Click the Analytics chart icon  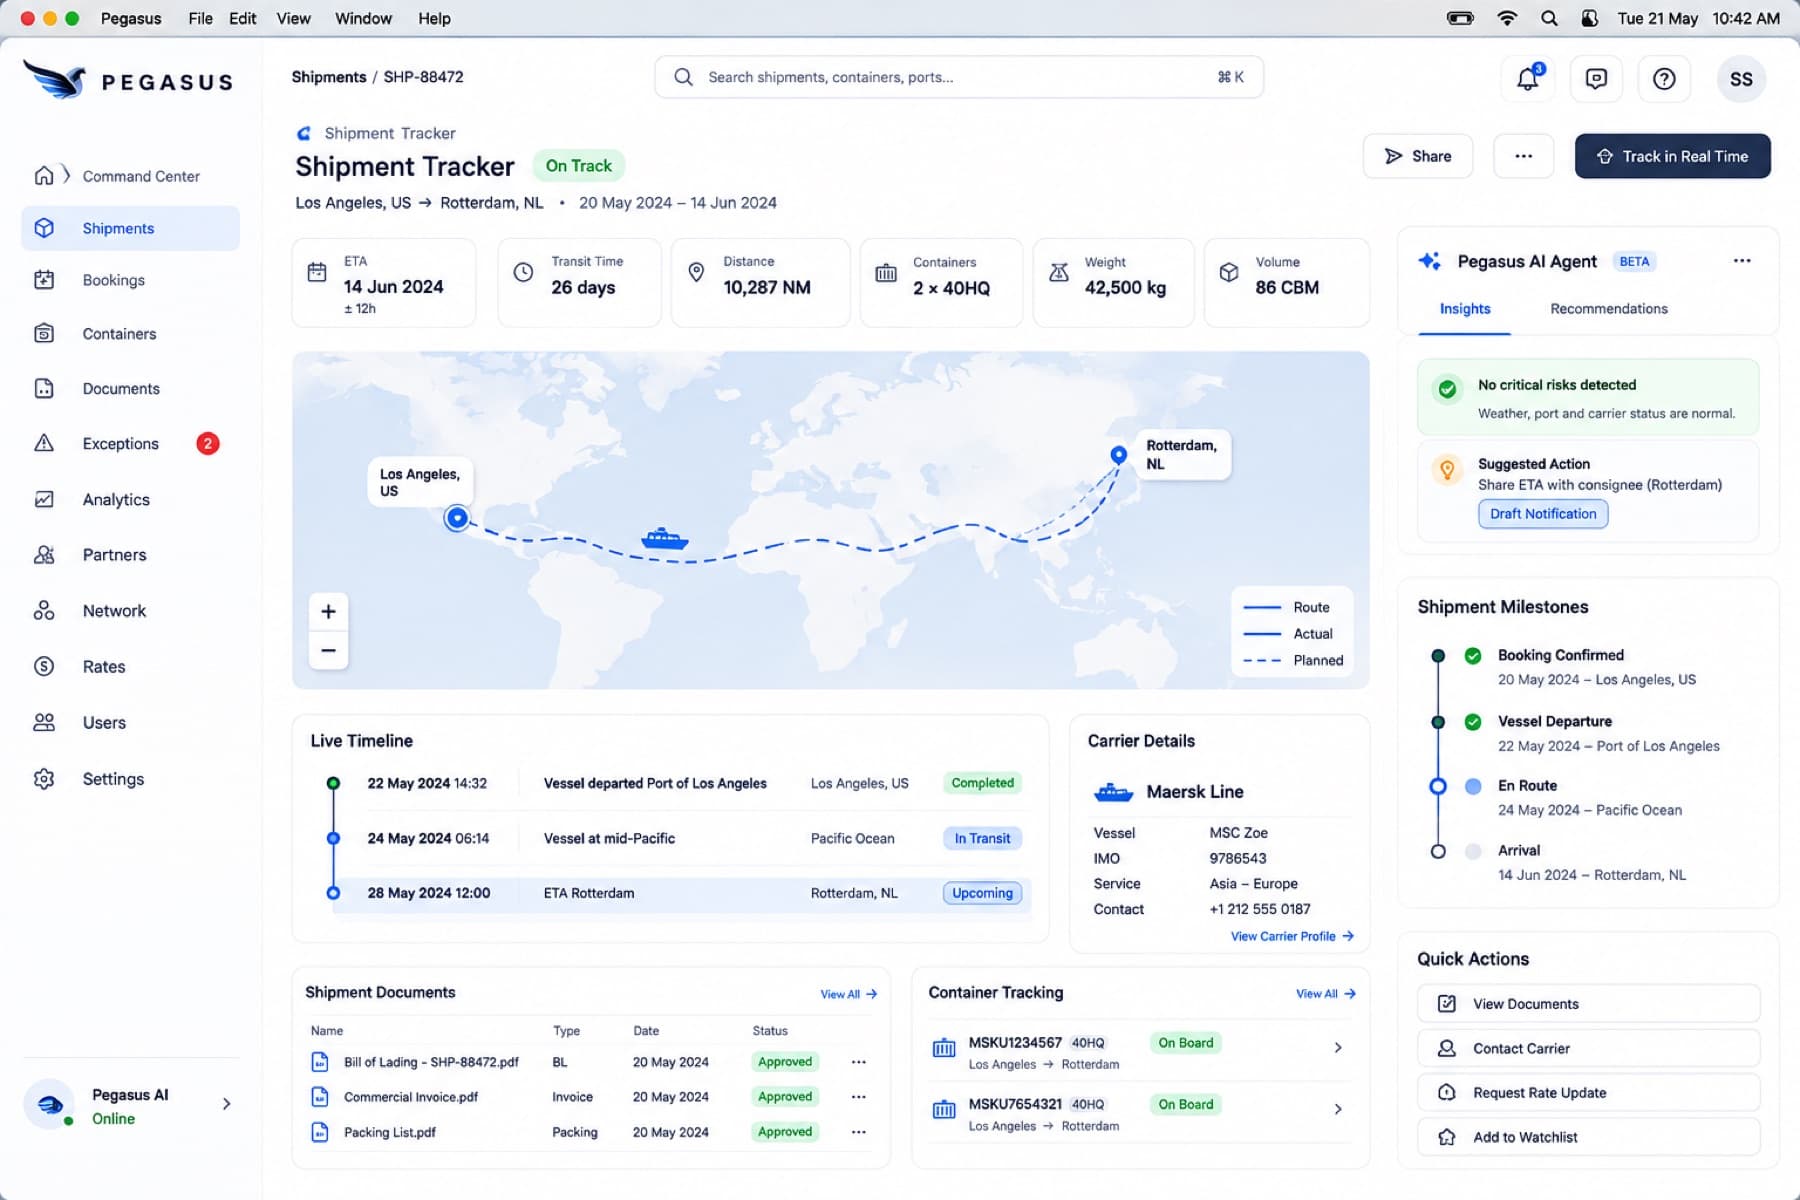coord(44,499)
